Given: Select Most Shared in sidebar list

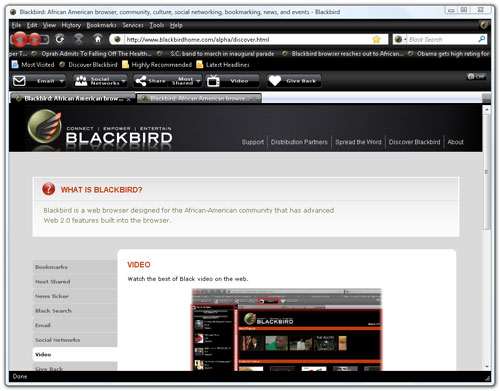Looking at the screenshot, I should (75, 282).
